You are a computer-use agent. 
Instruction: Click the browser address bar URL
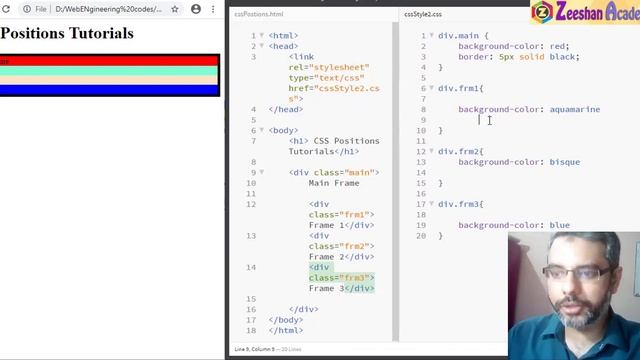click(108, 9)
